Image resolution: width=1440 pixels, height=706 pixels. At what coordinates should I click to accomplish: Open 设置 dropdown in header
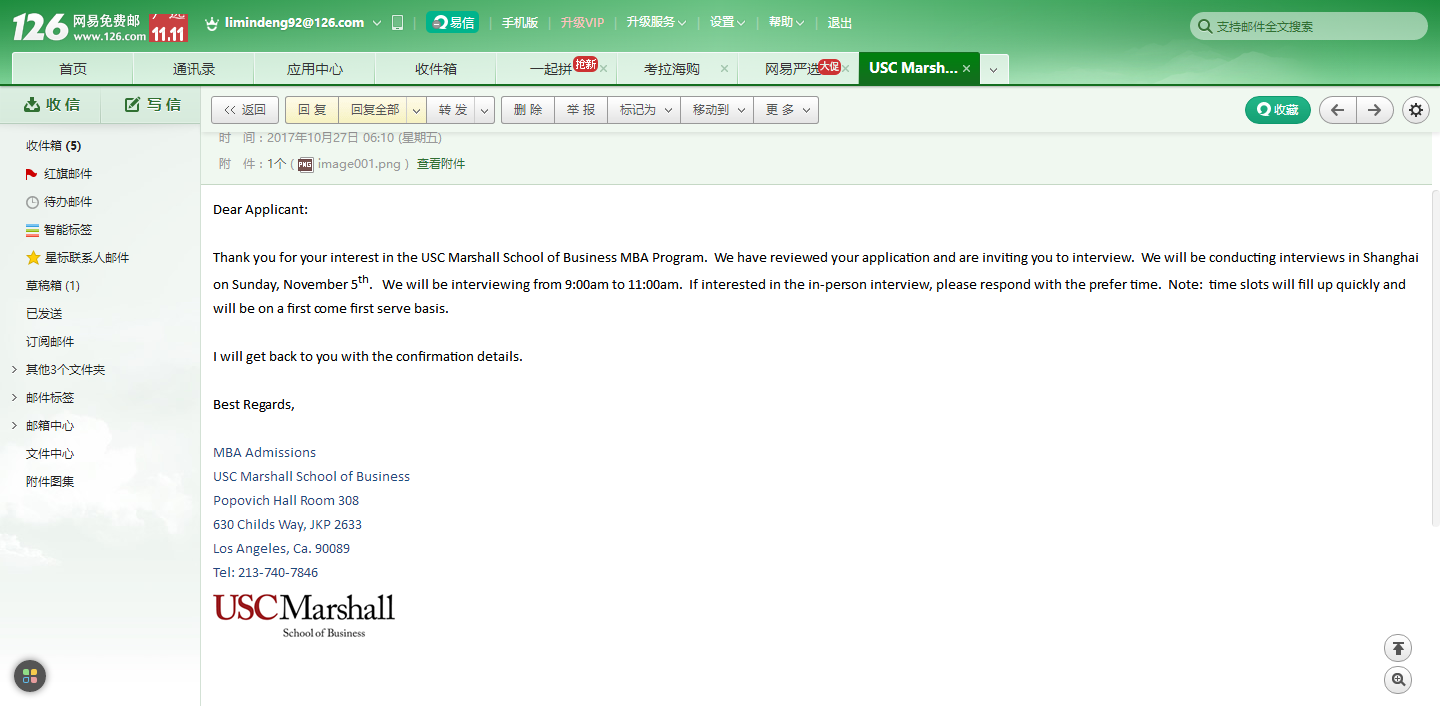727,23
